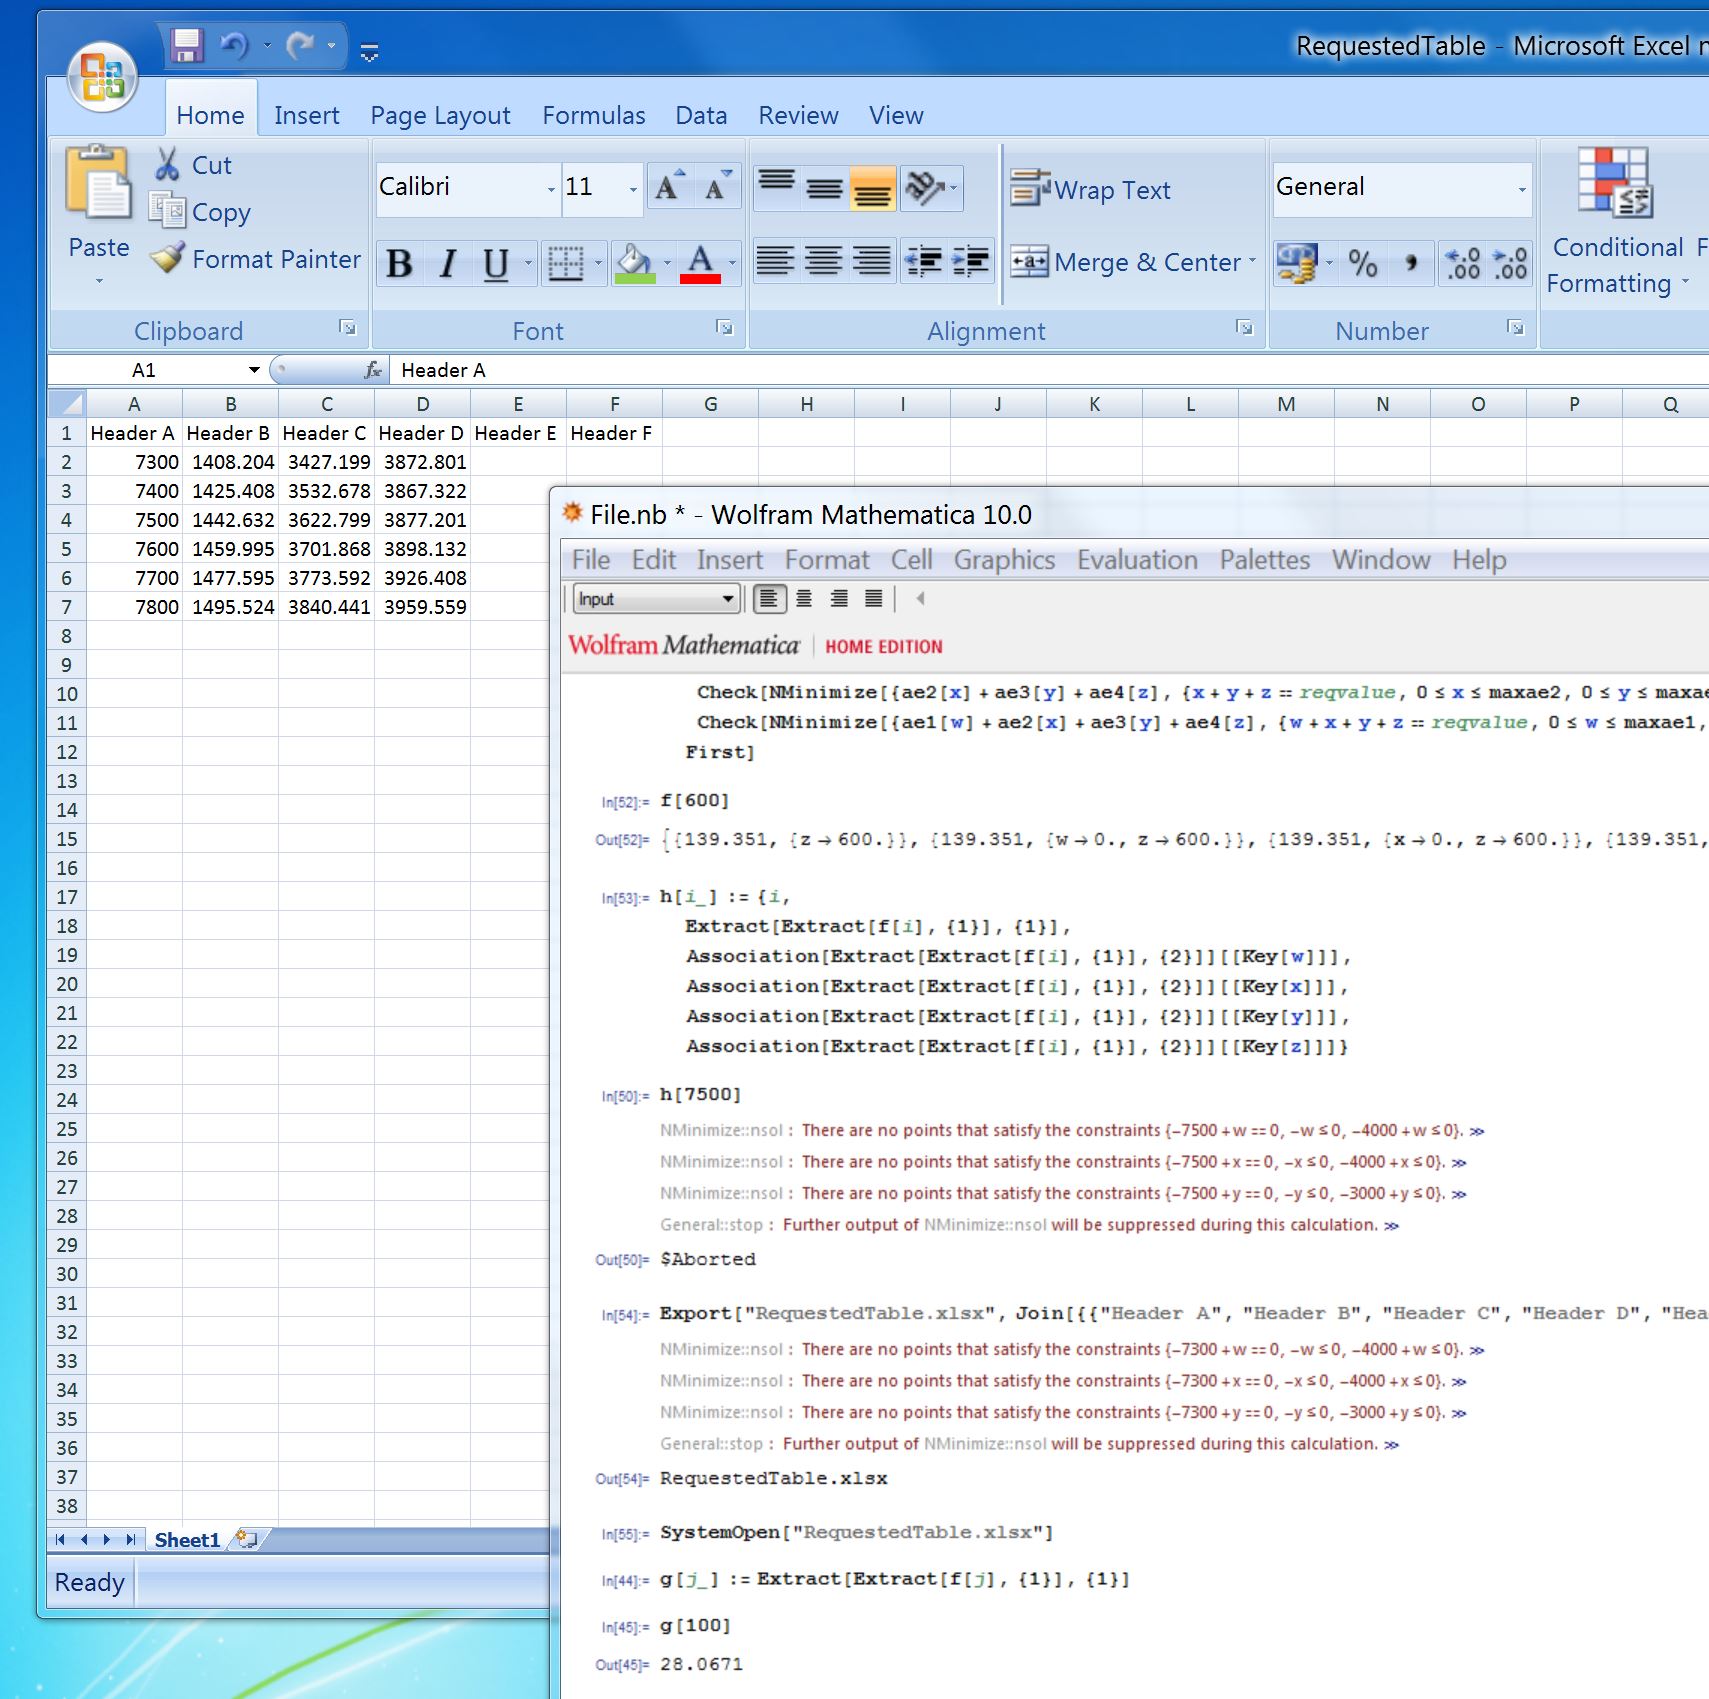Customize Quick Access Toolbar dropdown
This screenshot has height=1699, width=1709.
point(369,52)
